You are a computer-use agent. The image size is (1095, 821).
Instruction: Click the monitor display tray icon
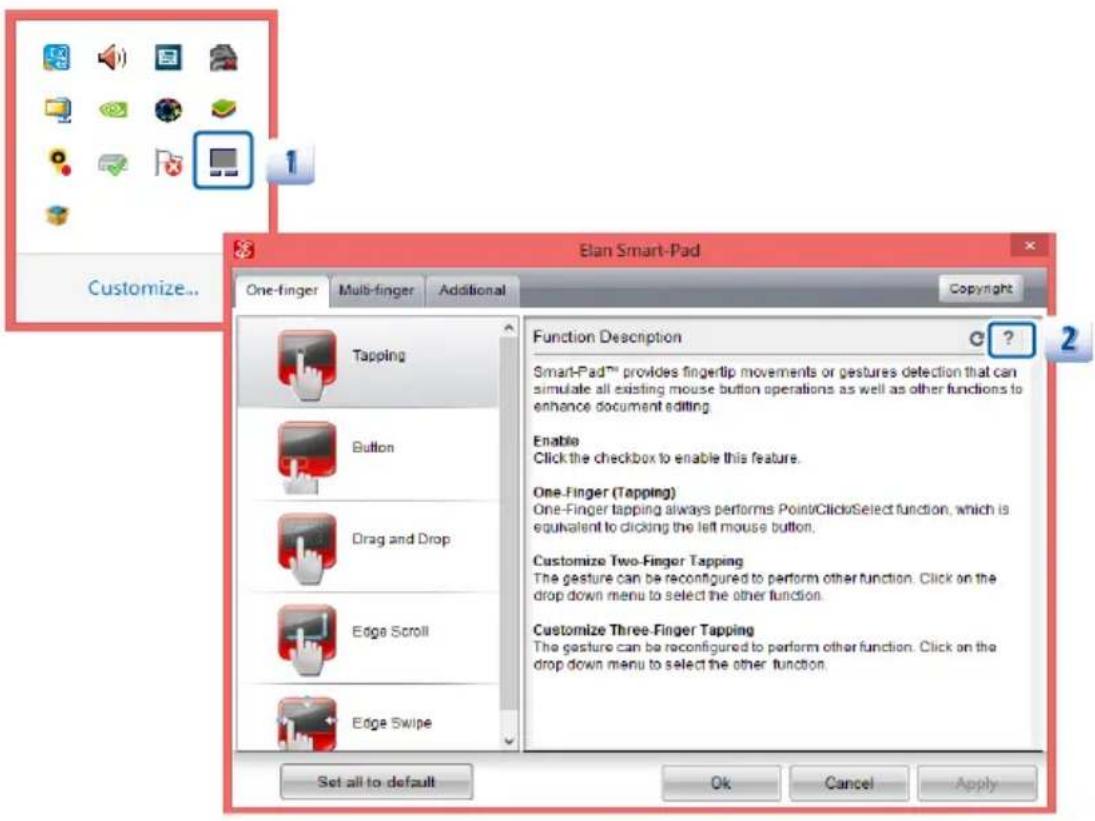(57, 110)
